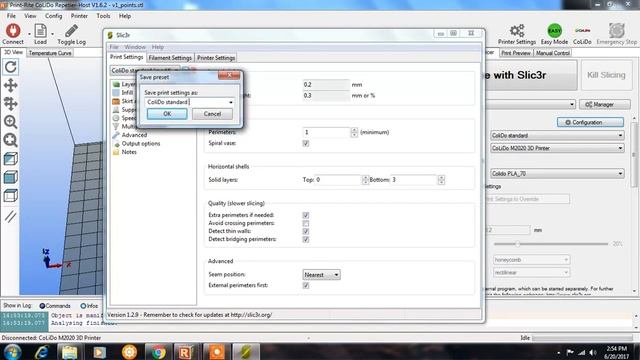Screen dimensions: 640x360
Task: Open CoLiDo standard print settings dropdown
Action: coord(557,135)
